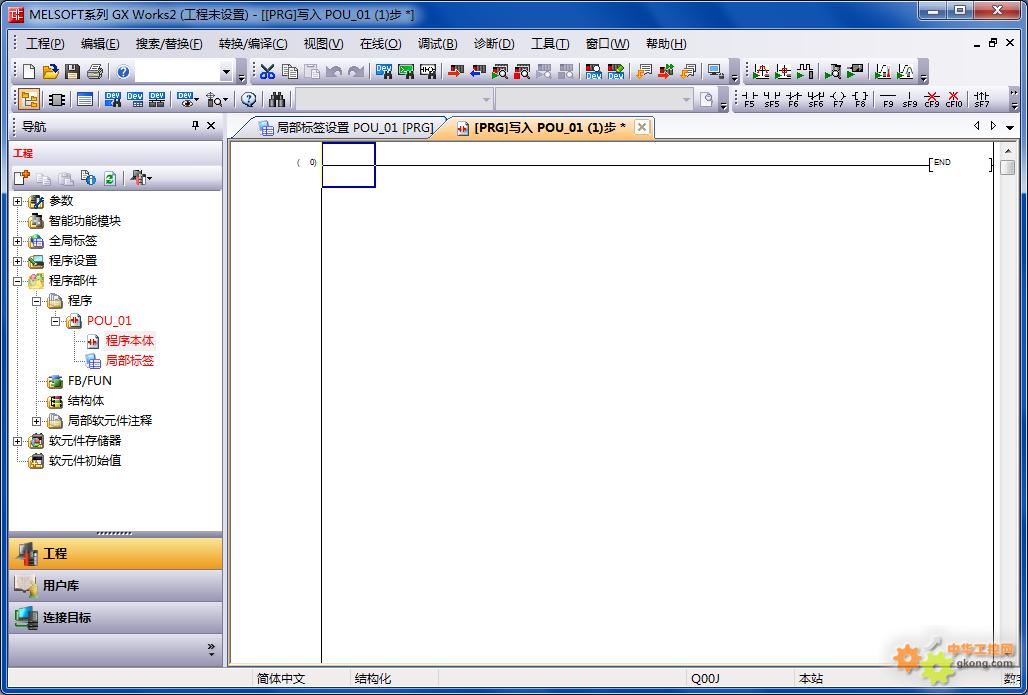This screenshot has width=1028, height=695.
Task: Select 程序本体 in the tree
Action: 130,341
